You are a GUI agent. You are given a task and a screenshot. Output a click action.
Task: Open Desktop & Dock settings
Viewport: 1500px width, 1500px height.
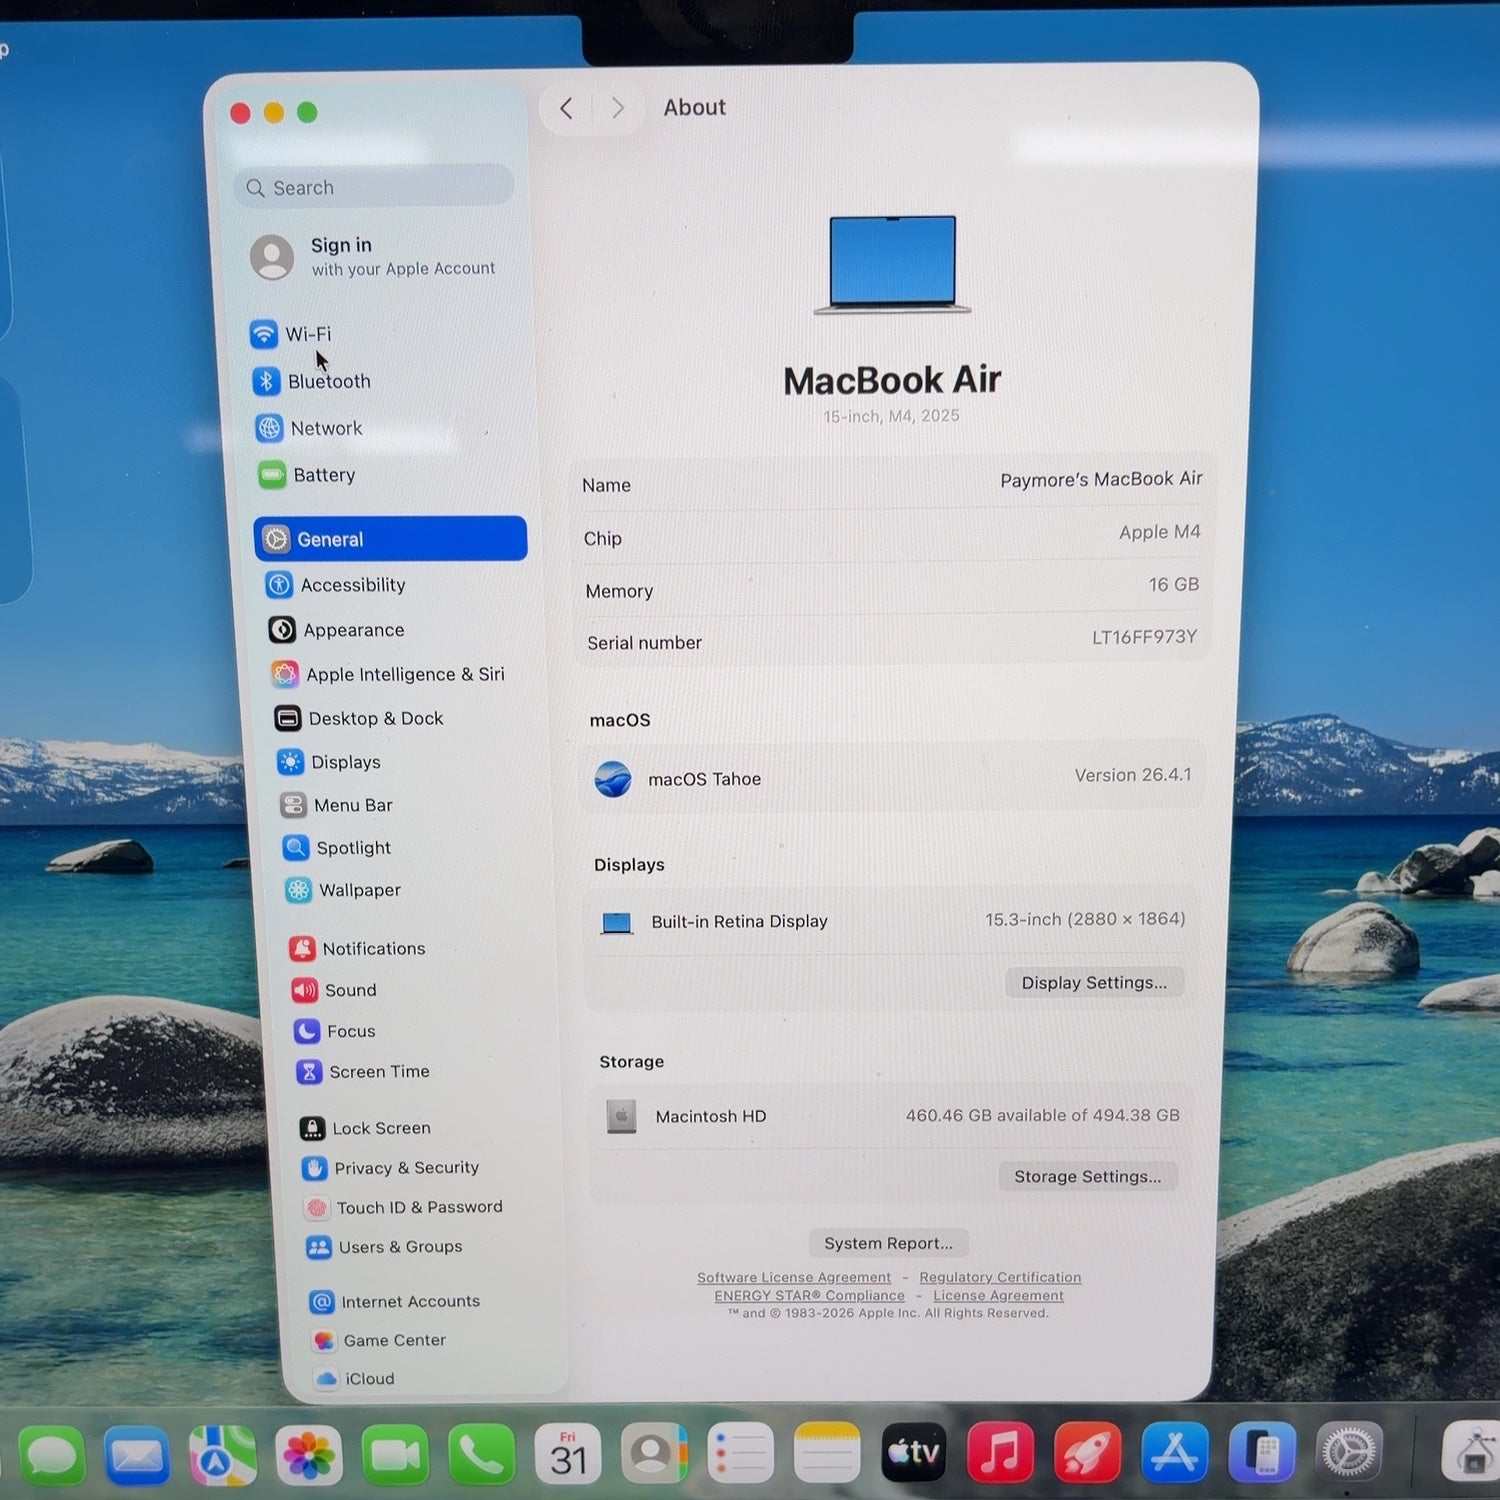click(359, 718)
